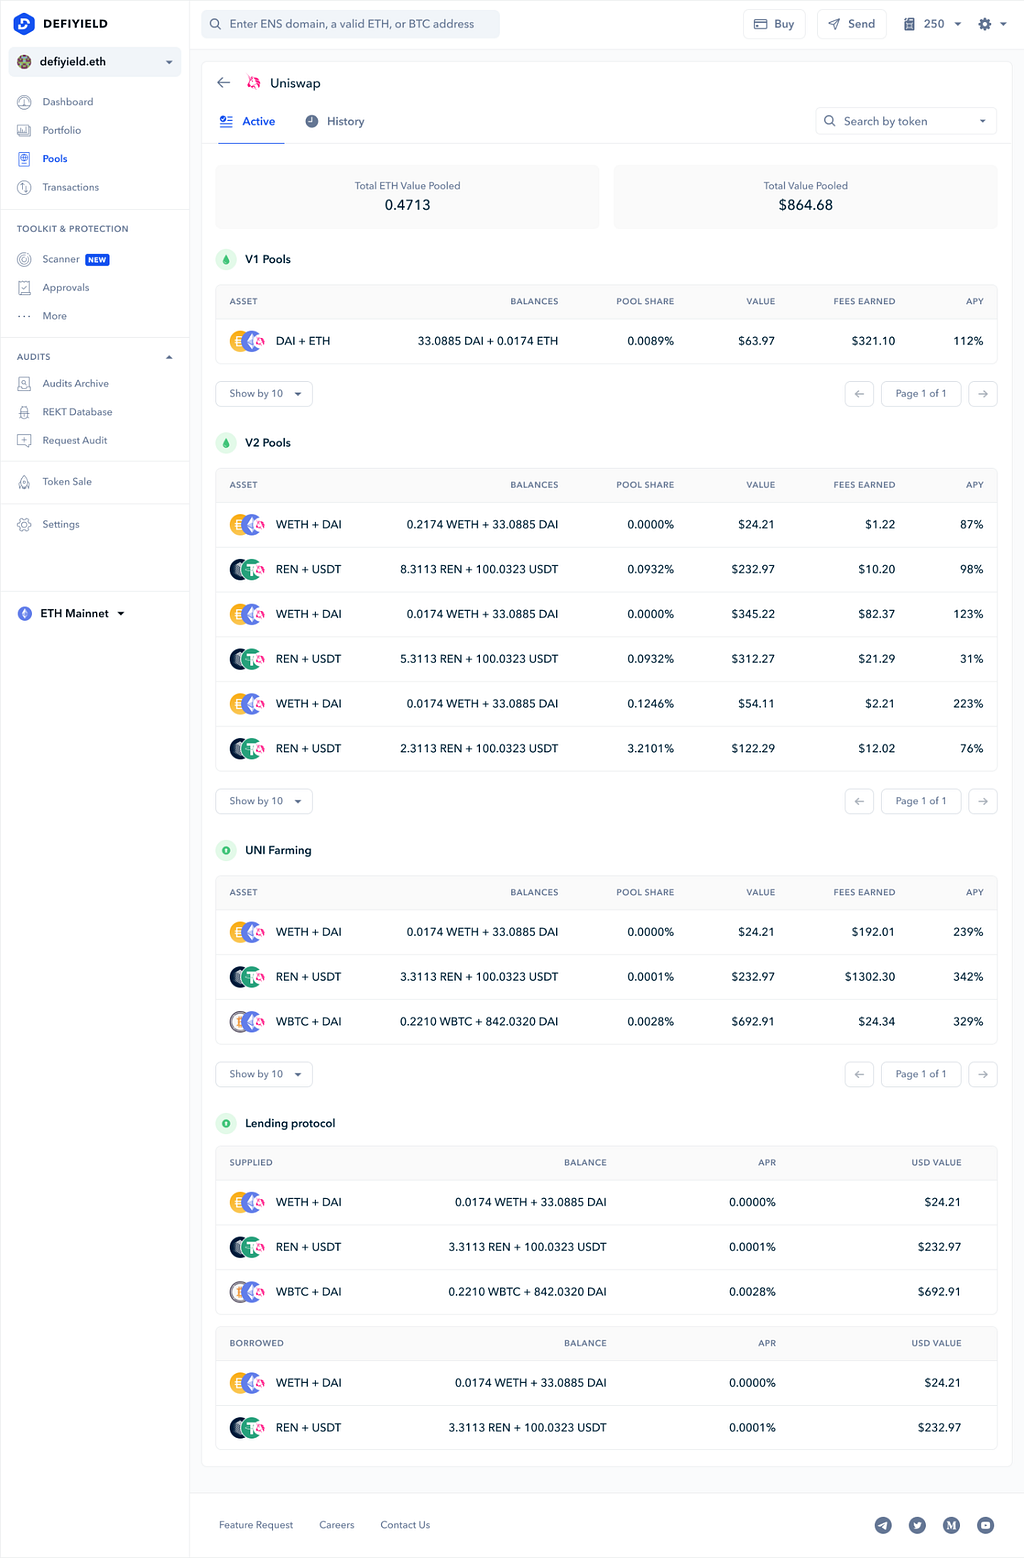The height and width of the screenshot is (1558, 1024).
Task: Open Request Audit
Action: click(x=75, y=440)
